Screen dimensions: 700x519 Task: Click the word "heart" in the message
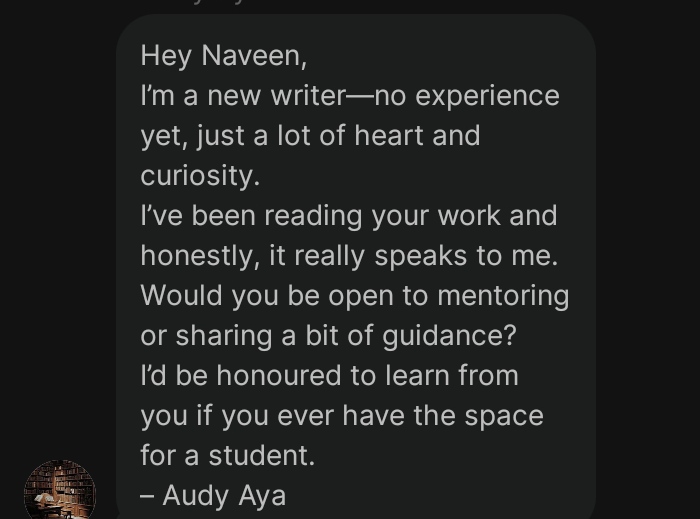[388, 135]
